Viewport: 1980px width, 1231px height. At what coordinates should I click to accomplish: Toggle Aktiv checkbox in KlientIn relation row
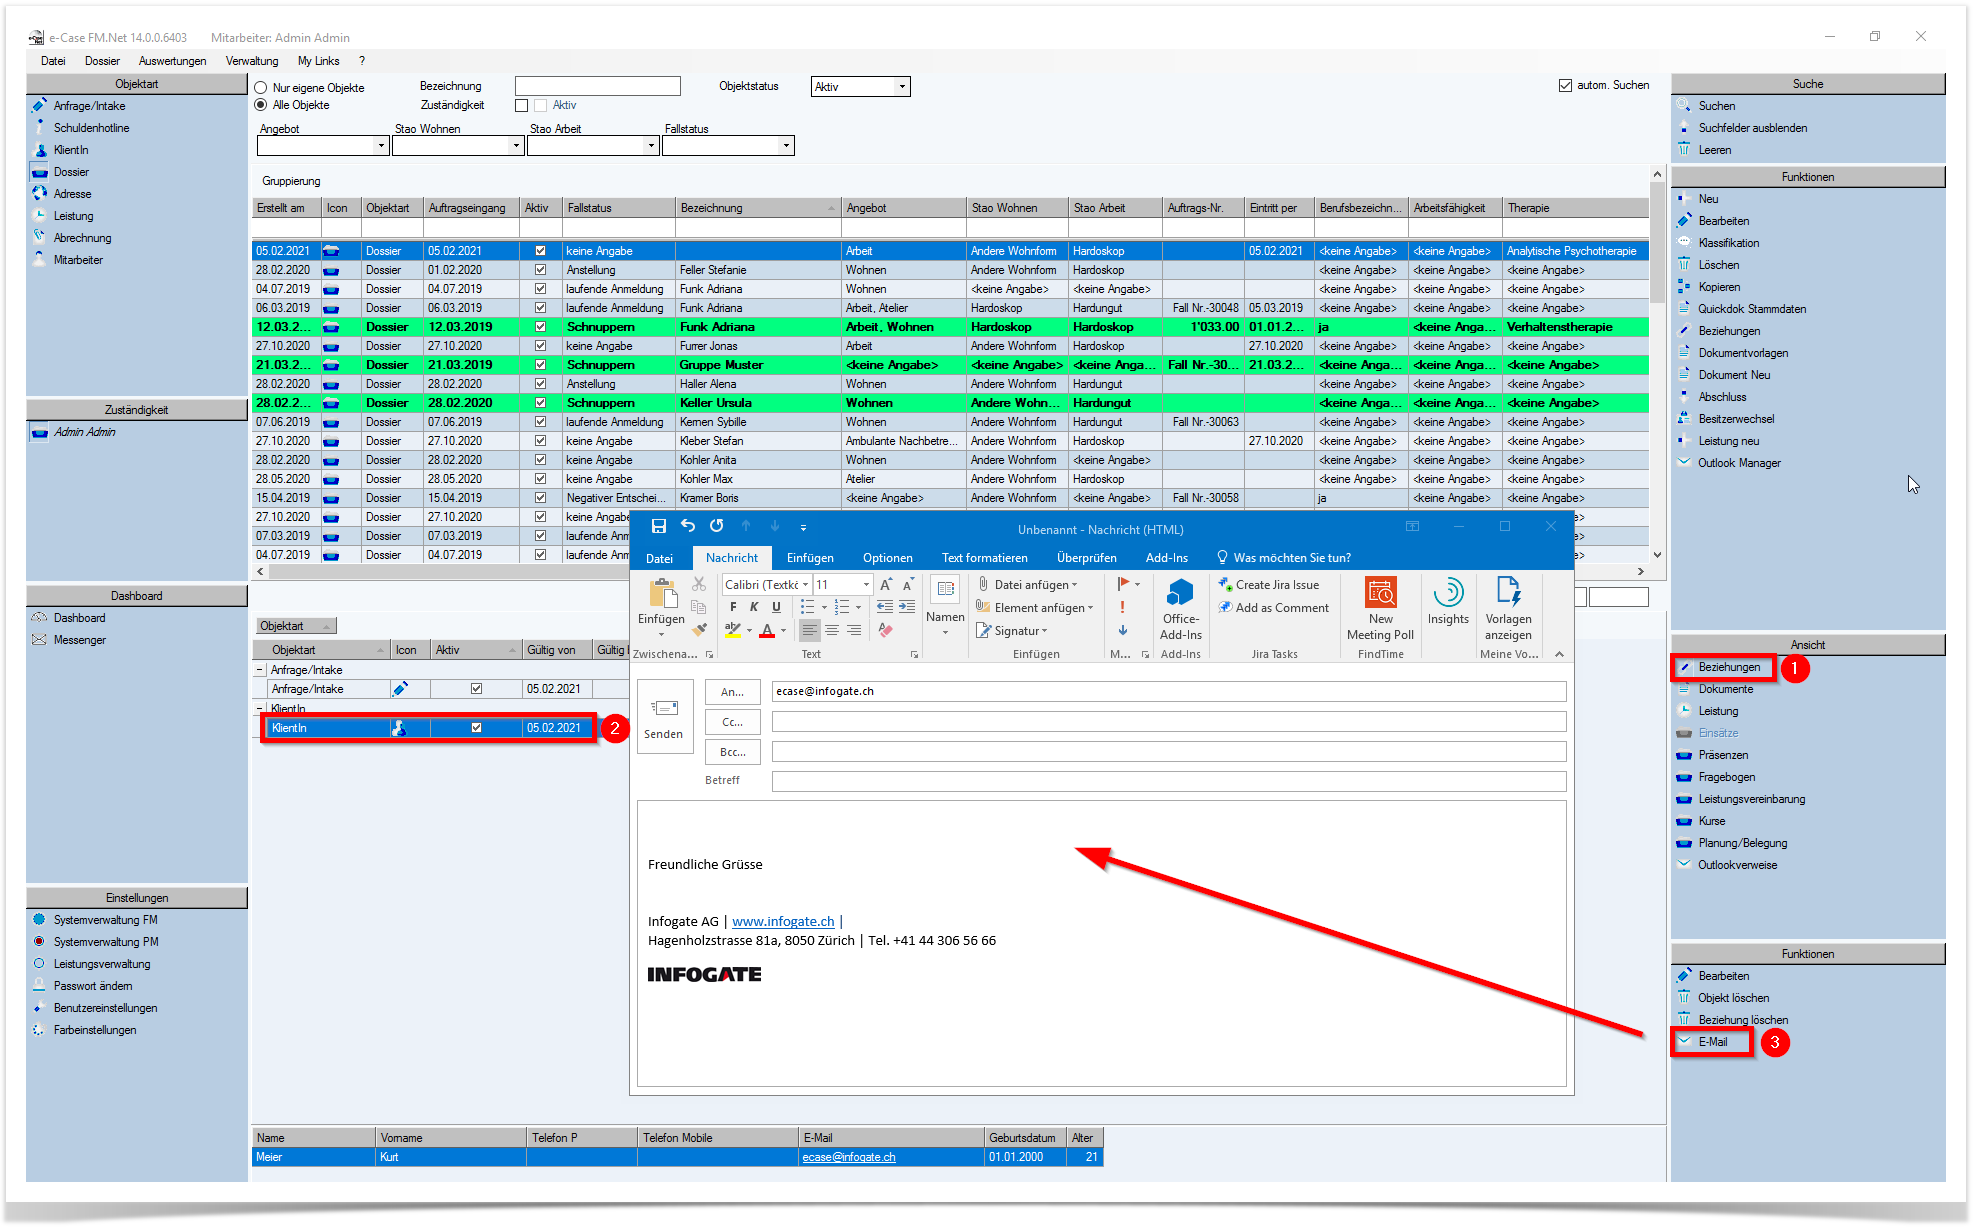click(x=476, y=728)
